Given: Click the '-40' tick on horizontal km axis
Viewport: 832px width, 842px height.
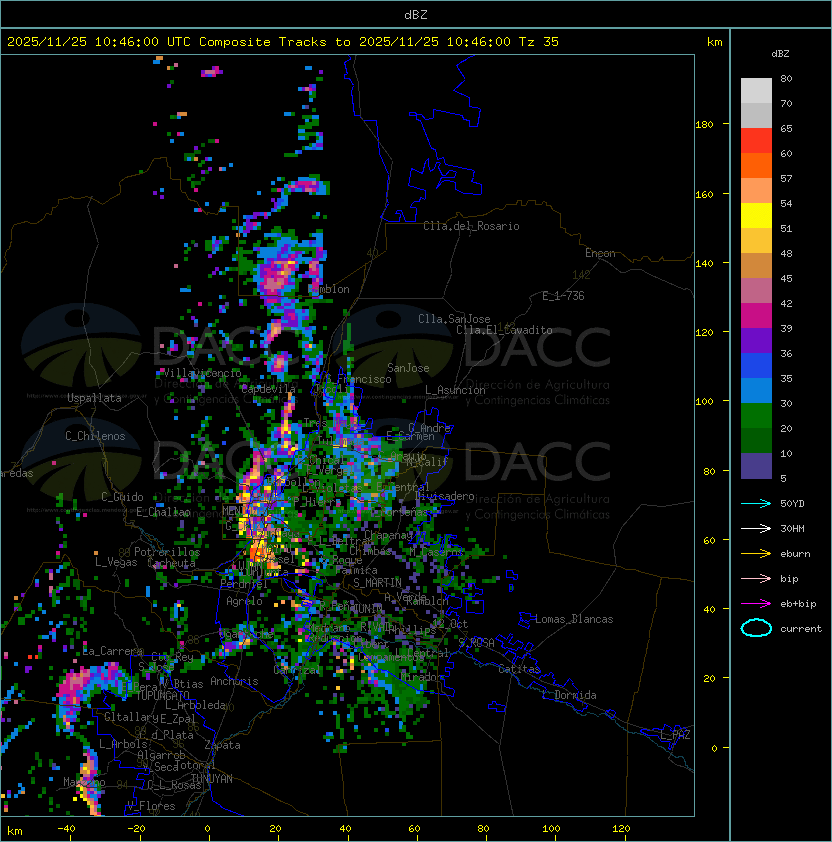Looking at the screenshot, I should tap(66, 829).
